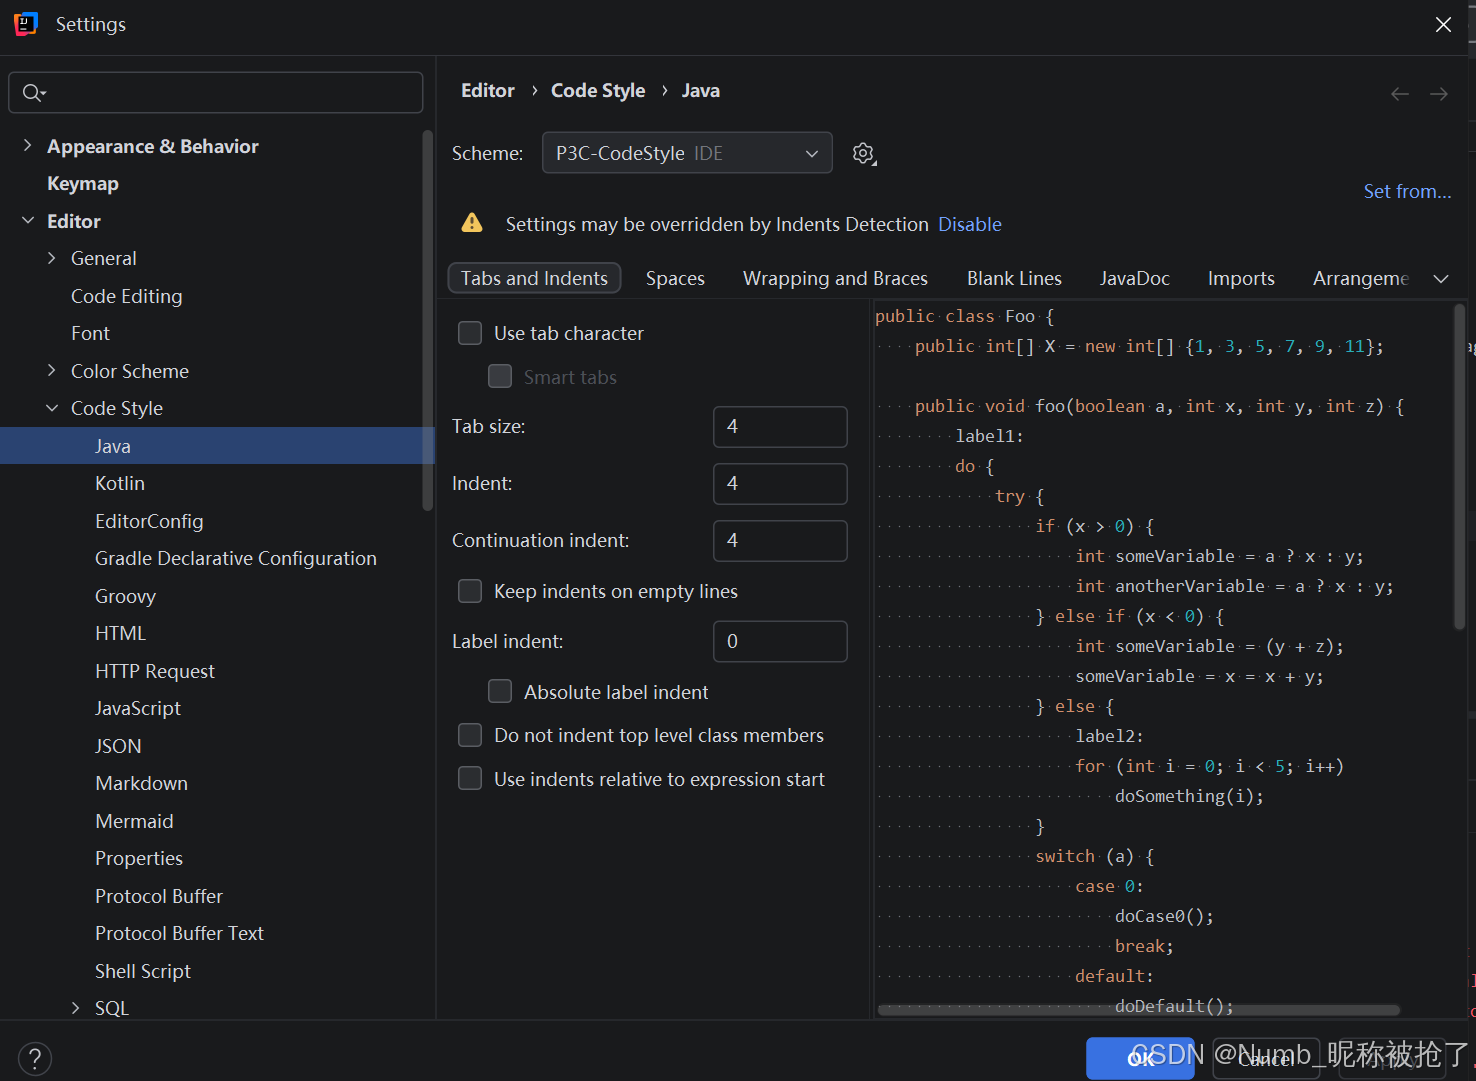Viewport: 1476px width, 1081px height.
Task: Open the JavaDoc tab
Action: pos(1135,278)
